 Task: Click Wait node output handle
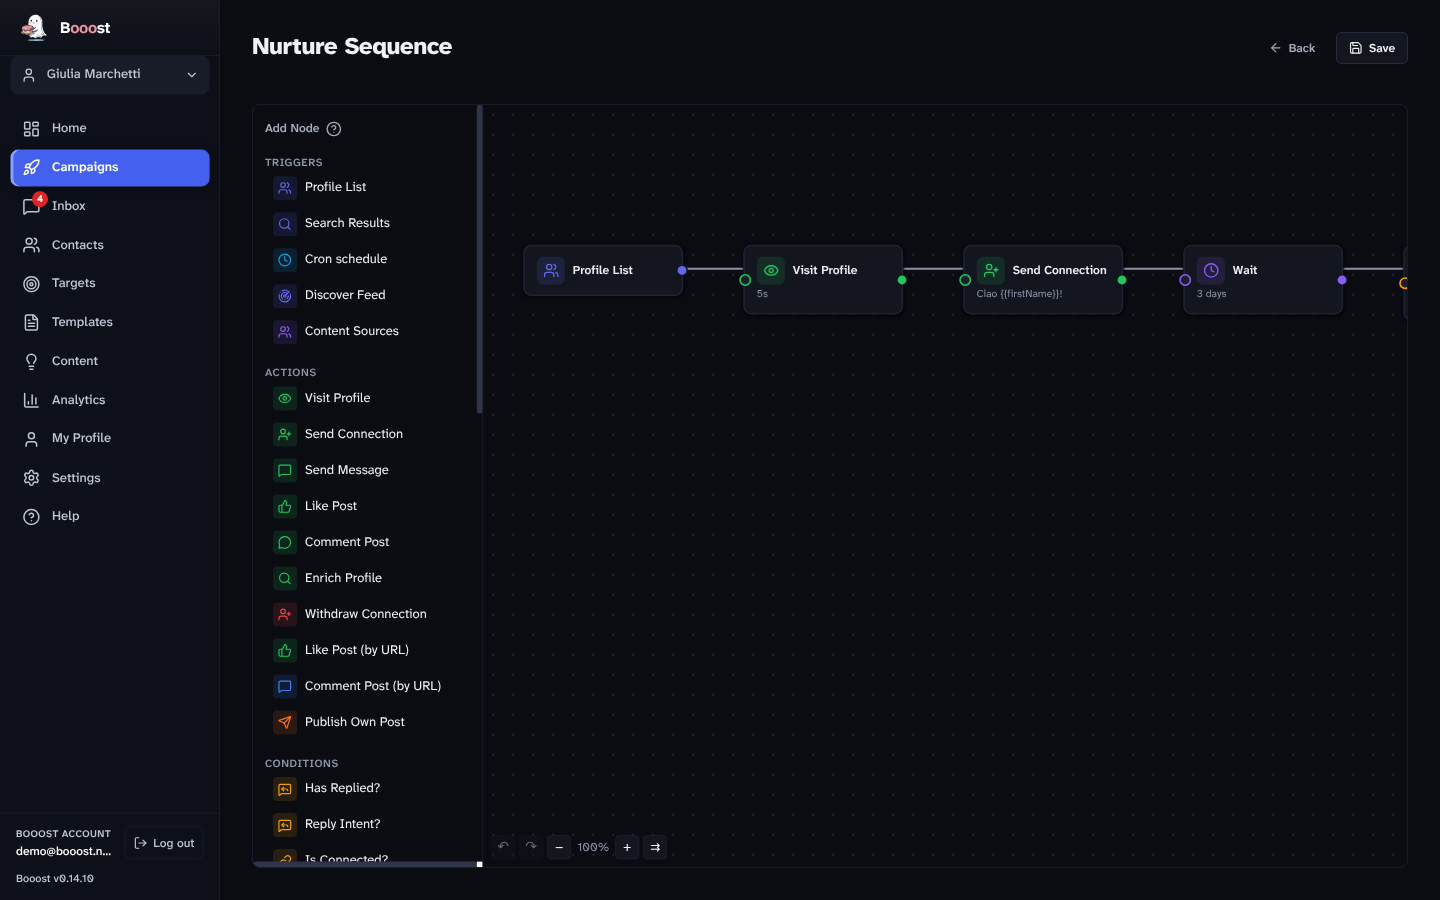[1342, 280]
